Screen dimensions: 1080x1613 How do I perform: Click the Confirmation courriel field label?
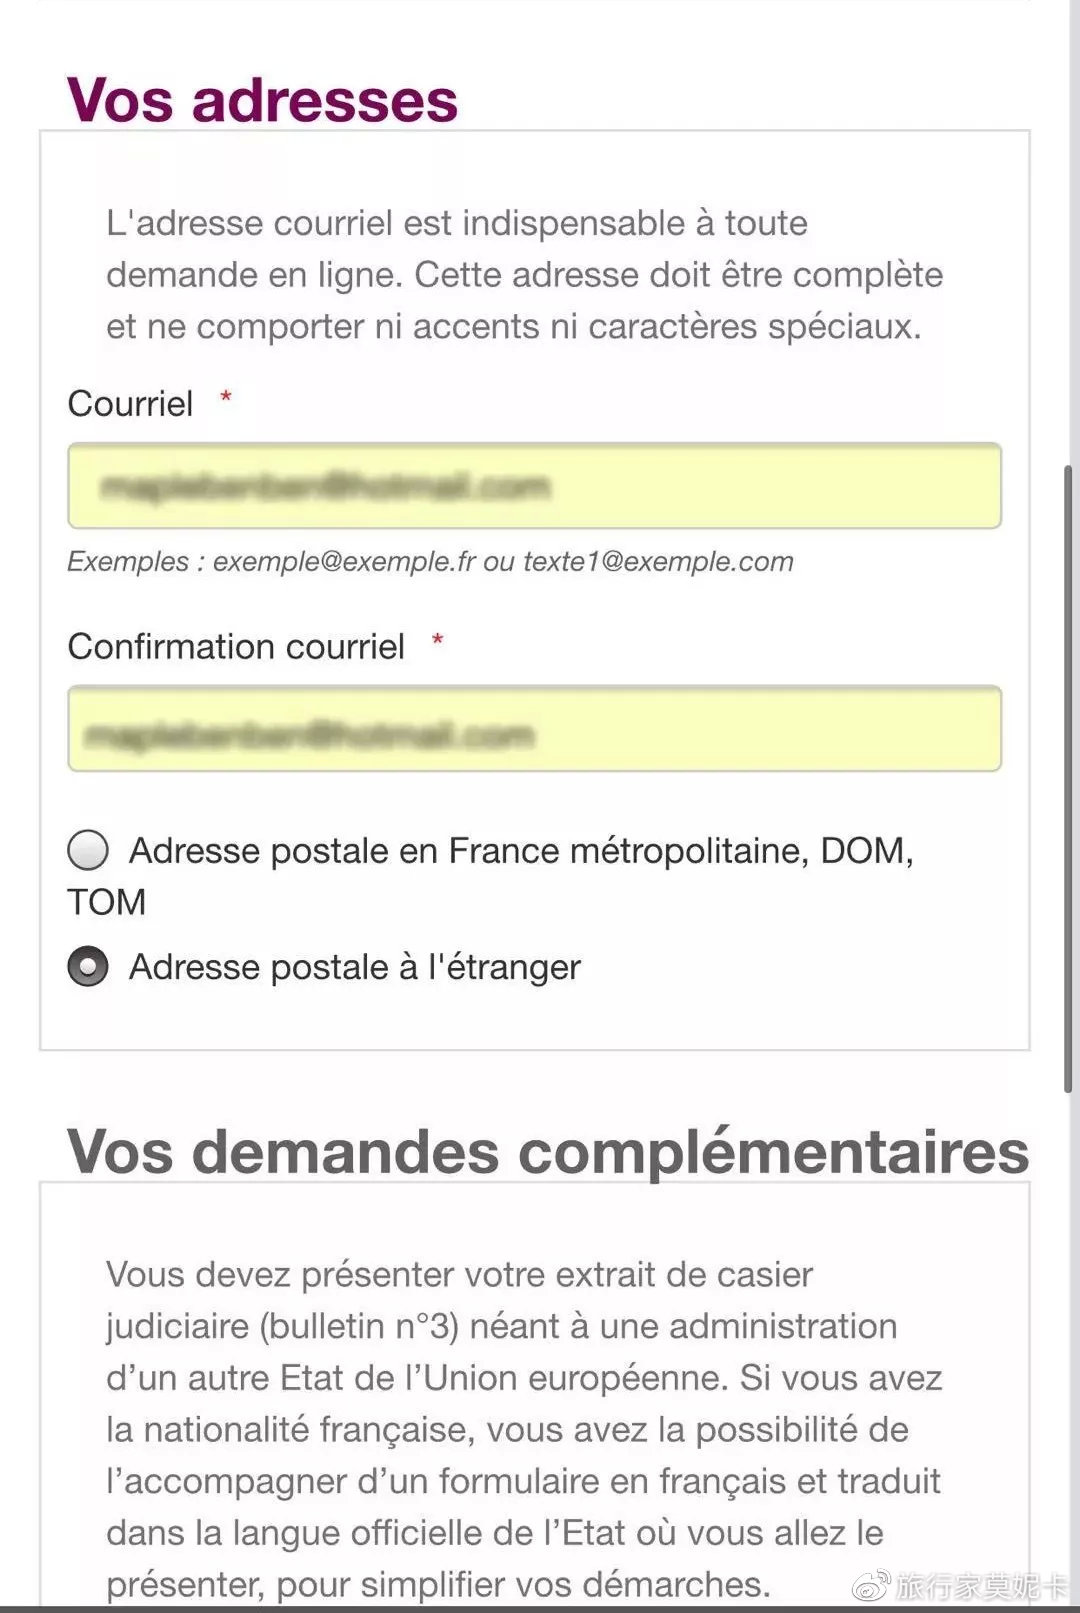tap(236, 647)
